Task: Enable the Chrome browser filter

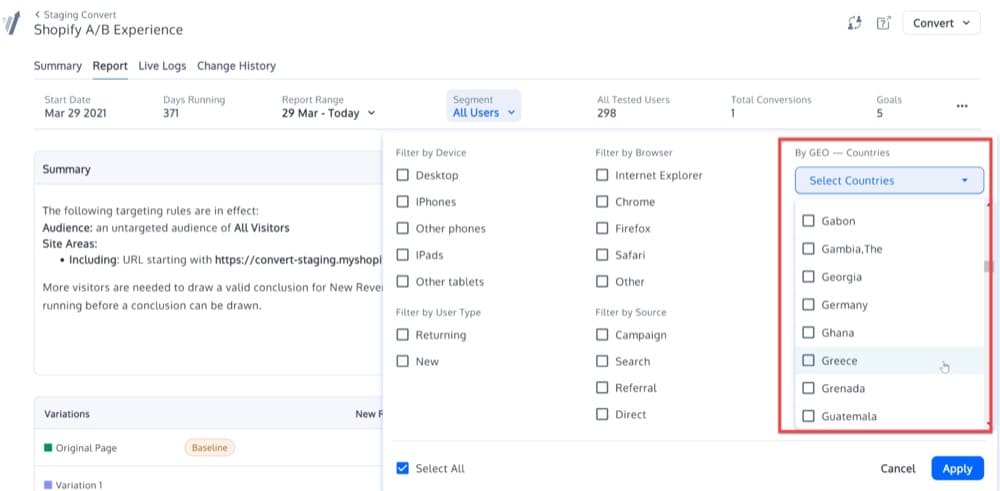Action: pyautogui.click(x=602, y=202)
